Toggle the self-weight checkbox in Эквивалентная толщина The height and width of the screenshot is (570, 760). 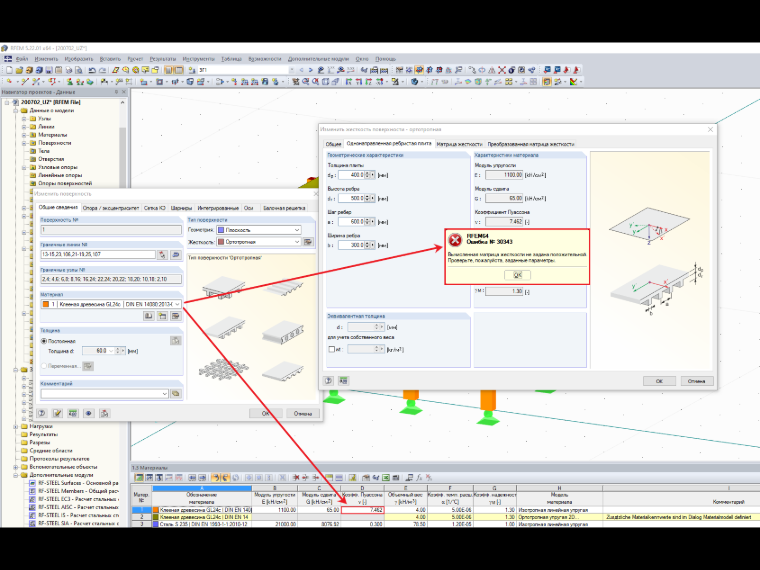point(332,349)
